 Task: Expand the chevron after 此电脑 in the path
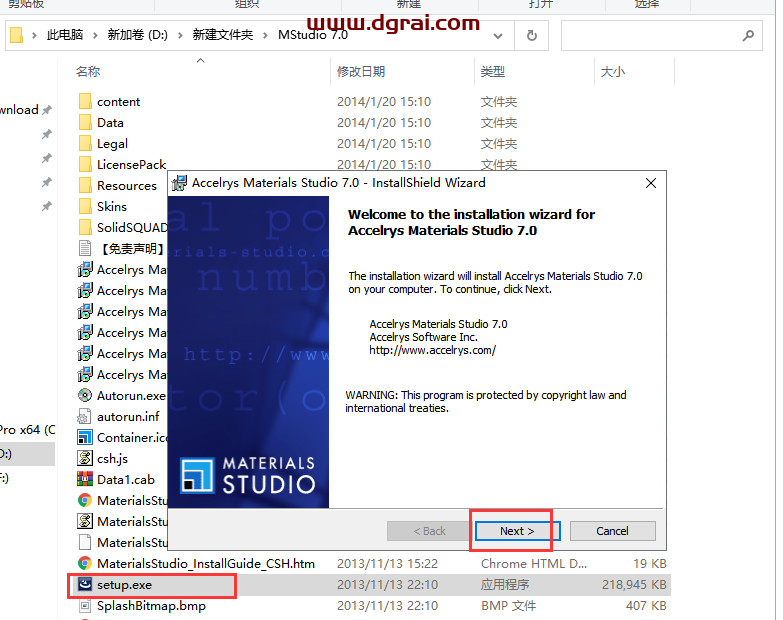[x=94, y=35]
